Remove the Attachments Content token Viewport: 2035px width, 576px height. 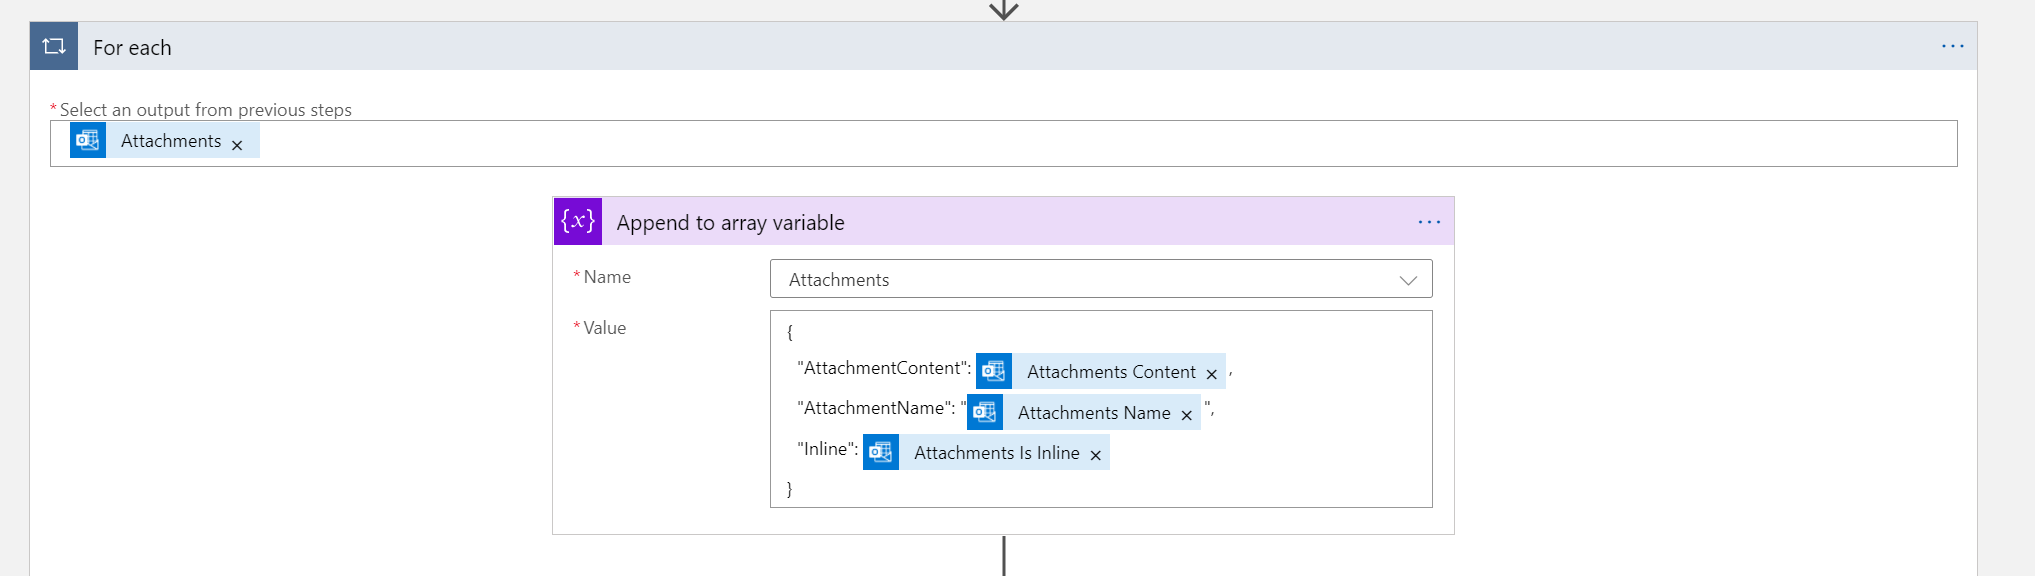point(1211,374)
